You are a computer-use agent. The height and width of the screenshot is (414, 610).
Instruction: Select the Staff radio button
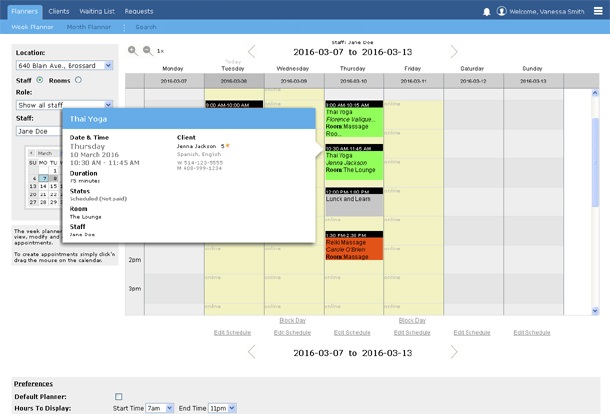40,80
